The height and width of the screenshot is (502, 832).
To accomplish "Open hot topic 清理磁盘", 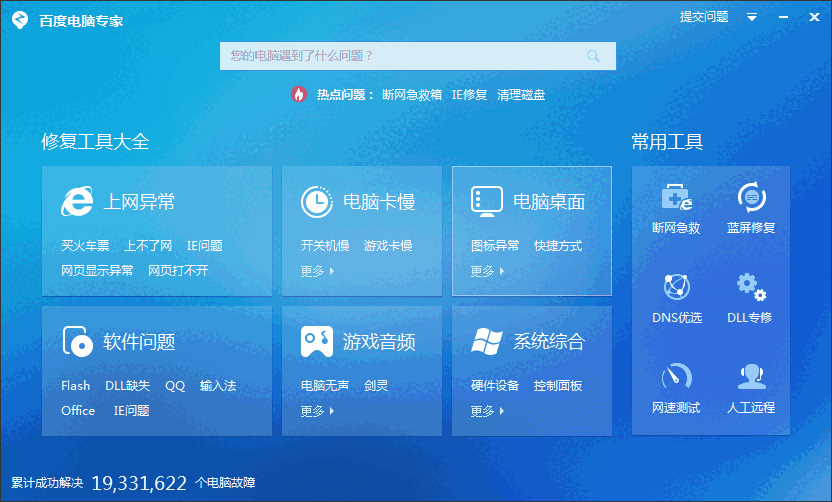I will [x=521, y=95].
